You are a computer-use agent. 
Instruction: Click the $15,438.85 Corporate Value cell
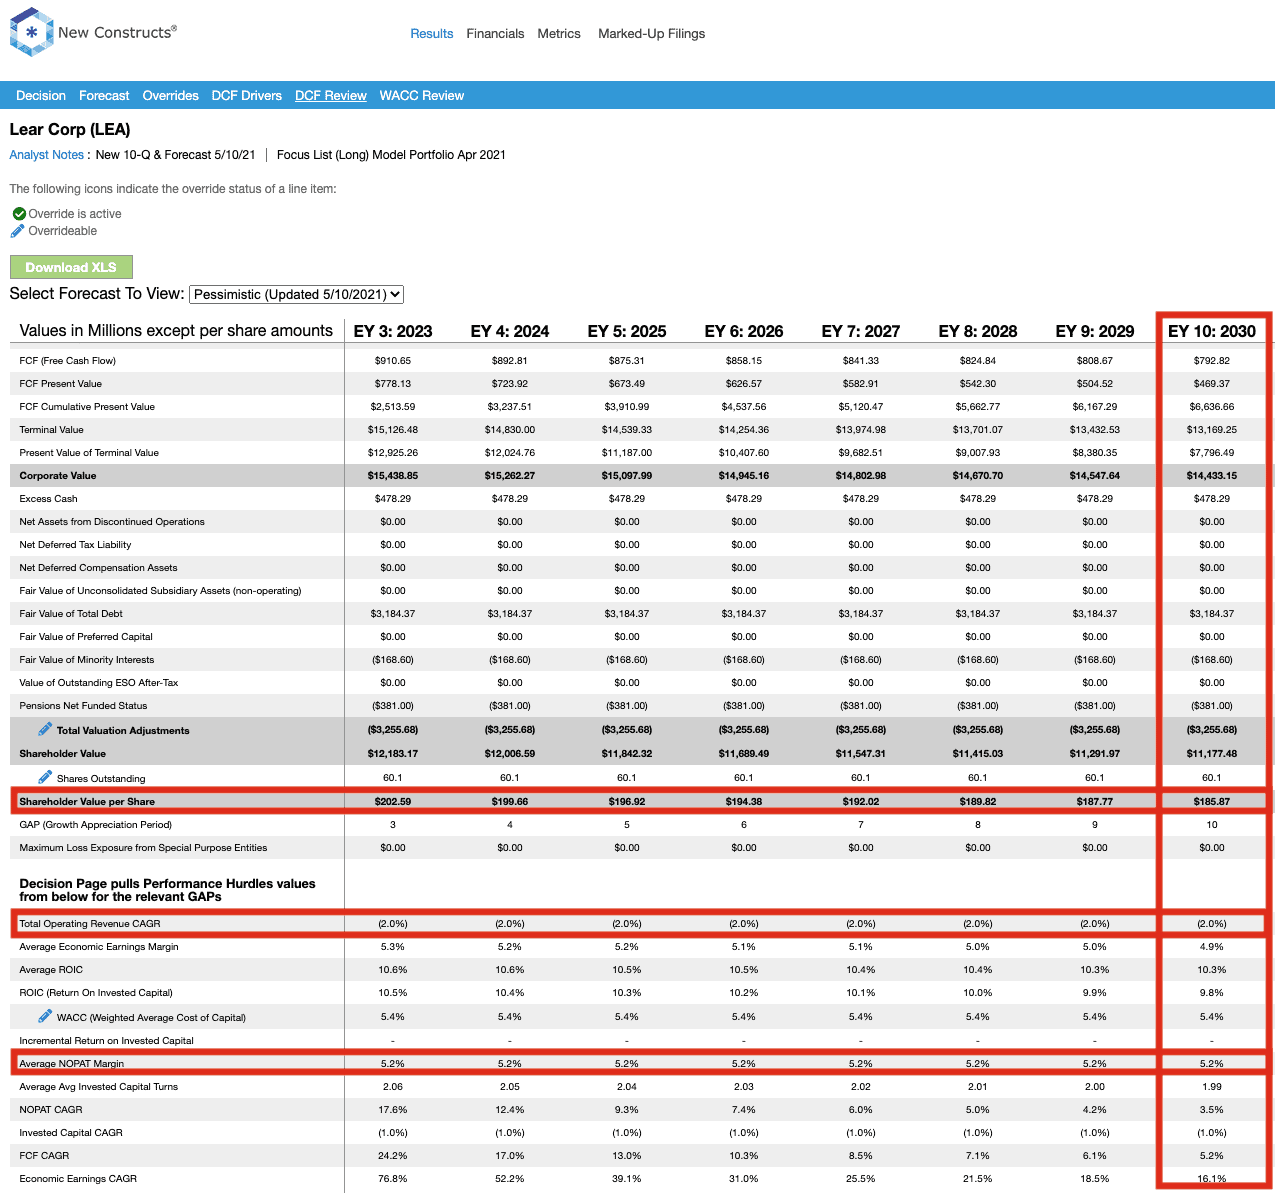pyautogui.click(x=393, y=476)
